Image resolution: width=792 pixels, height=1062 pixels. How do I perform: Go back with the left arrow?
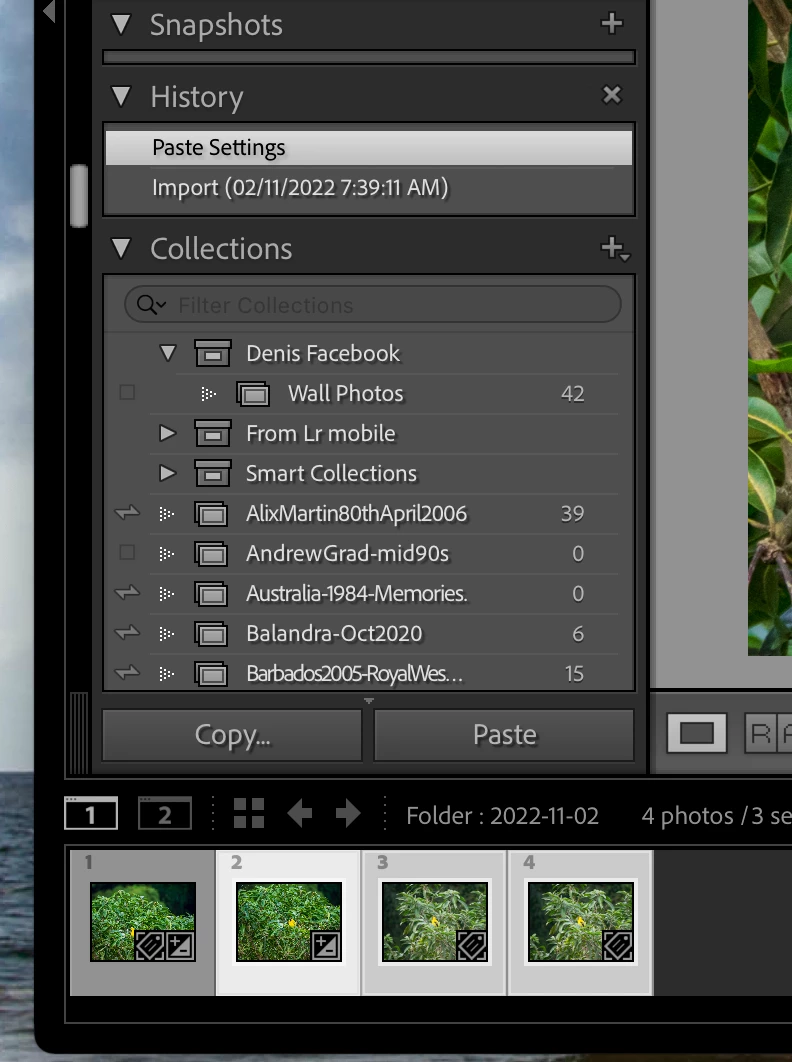coord(299,813)
